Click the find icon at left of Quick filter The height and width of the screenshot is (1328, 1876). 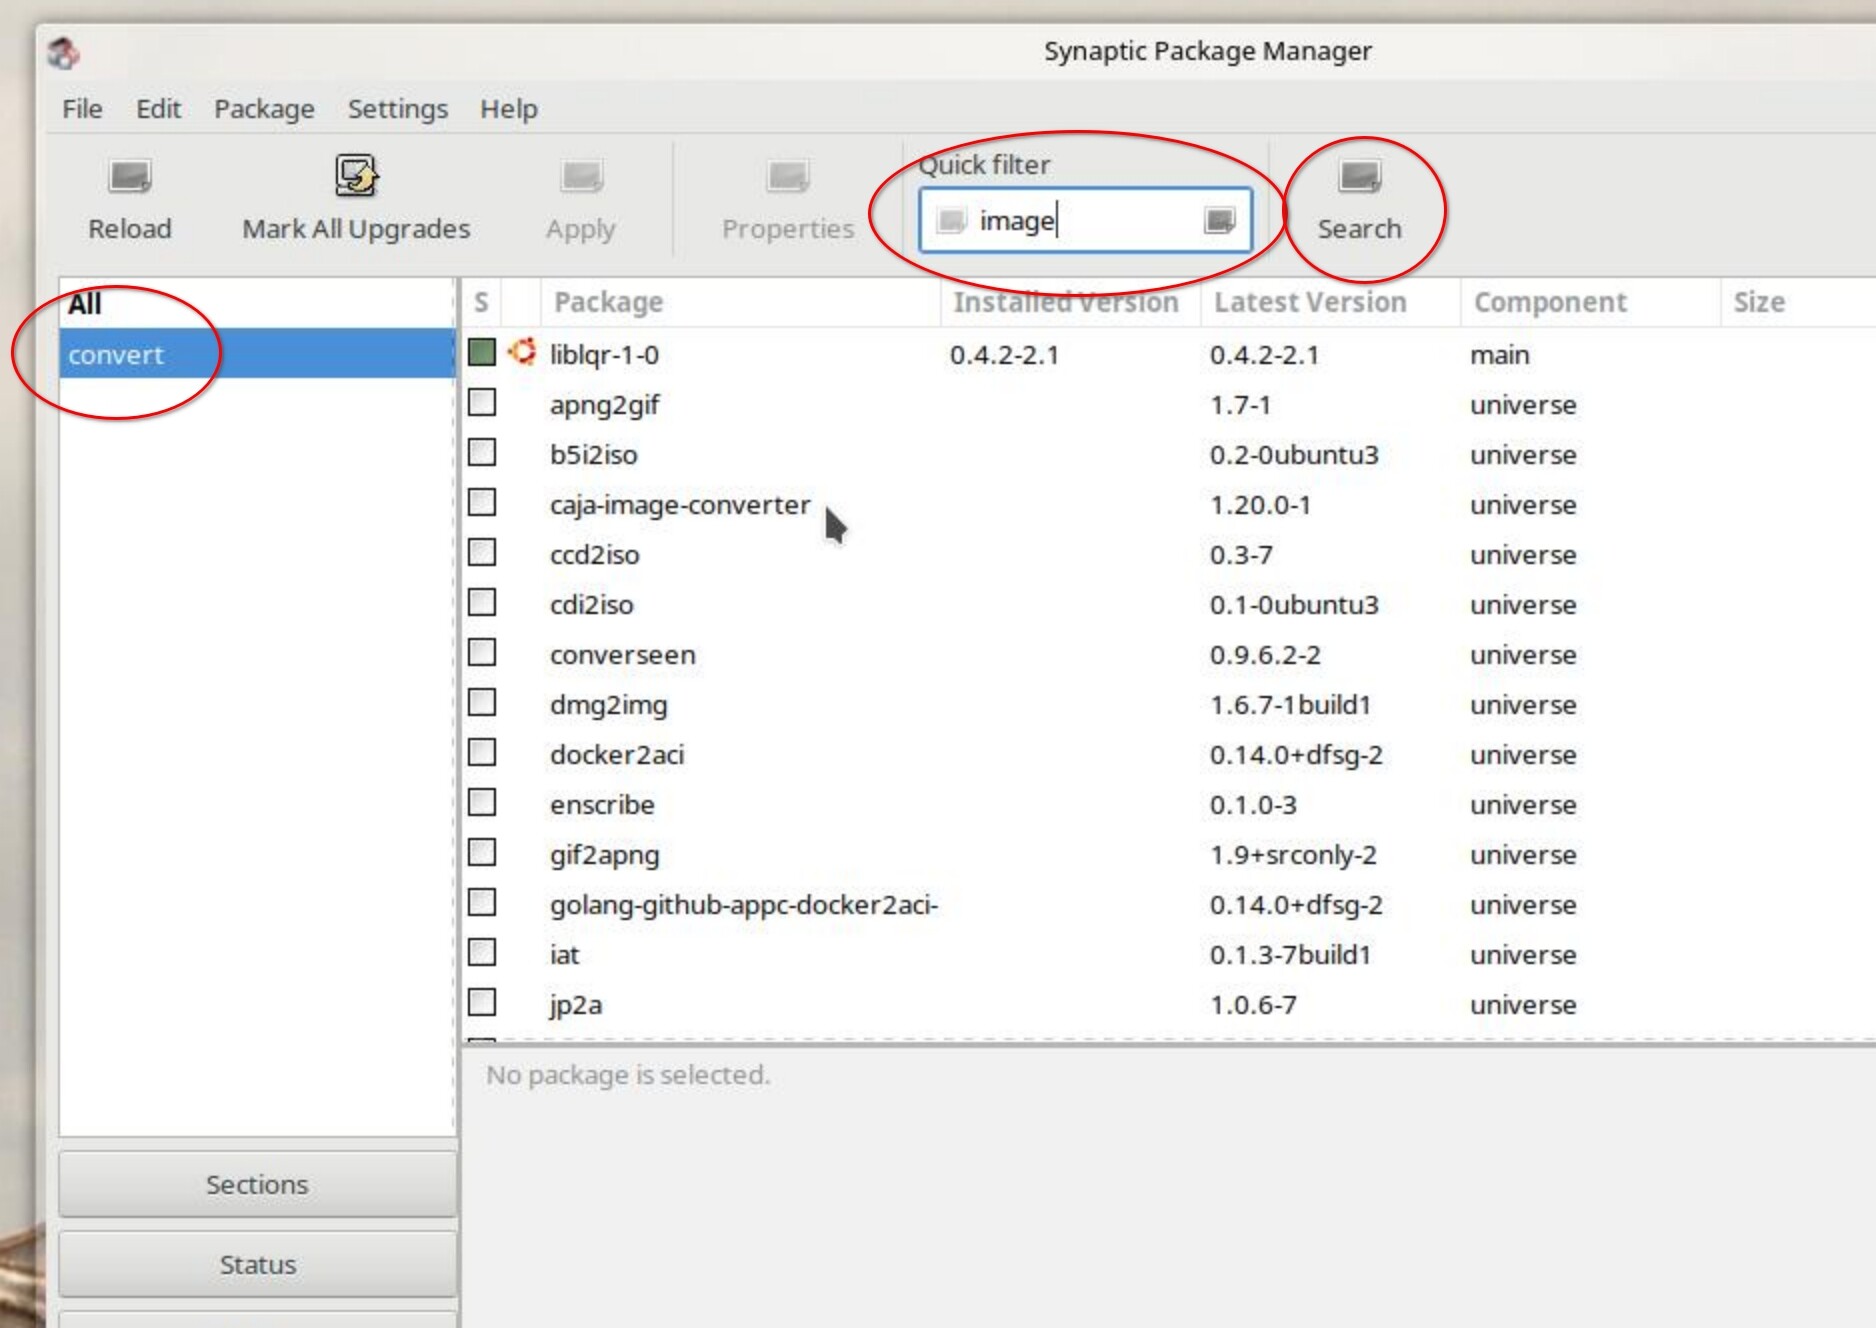click(951, 220)
